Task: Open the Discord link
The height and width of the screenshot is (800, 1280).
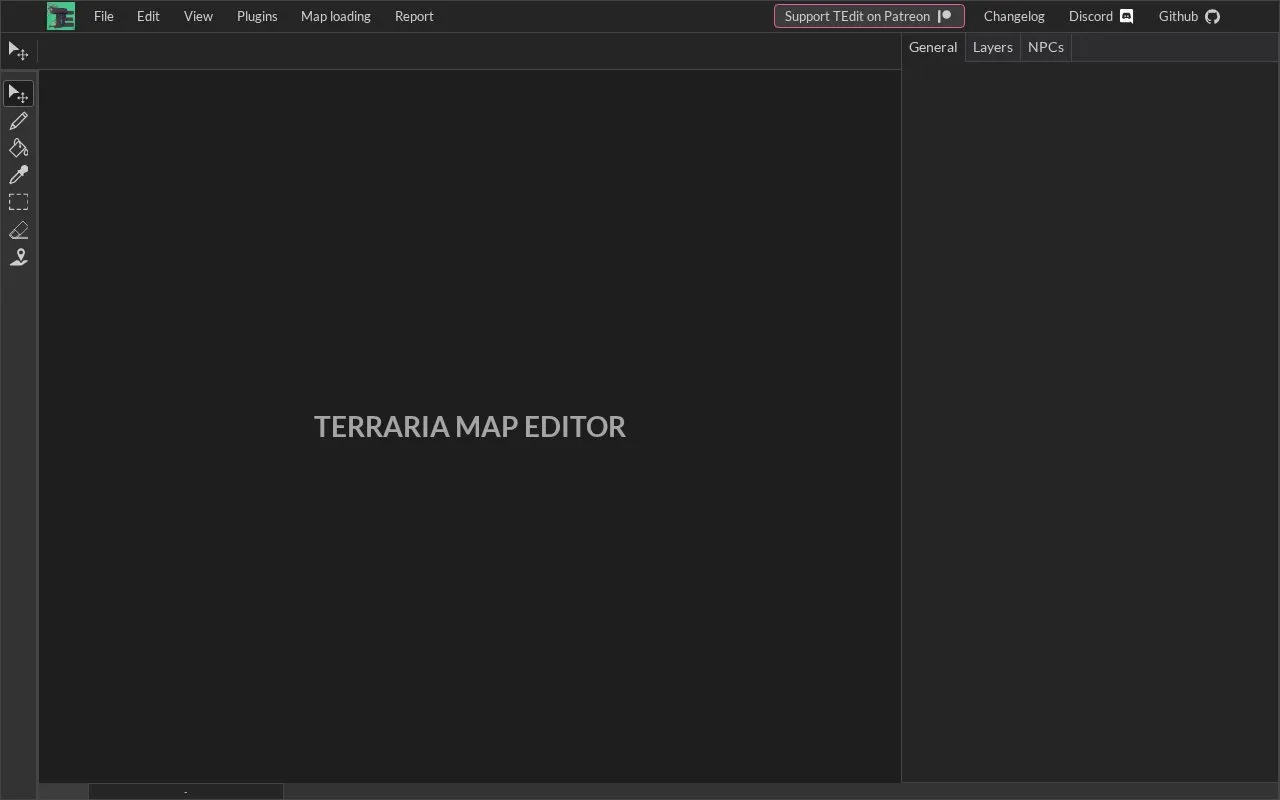Action: click(x=1101, y=16)
